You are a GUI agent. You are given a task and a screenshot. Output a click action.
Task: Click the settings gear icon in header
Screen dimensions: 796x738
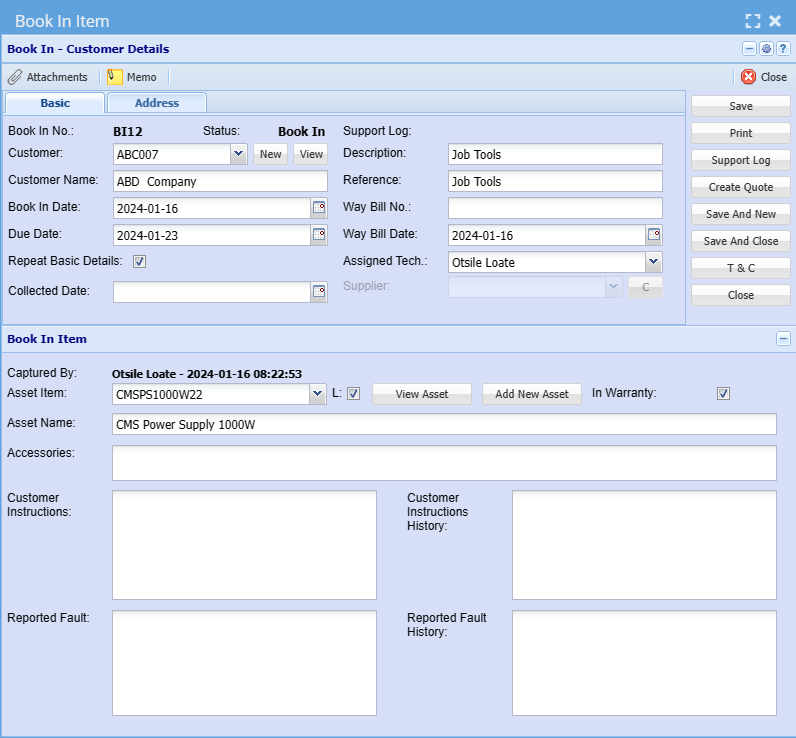coord(766,49)
